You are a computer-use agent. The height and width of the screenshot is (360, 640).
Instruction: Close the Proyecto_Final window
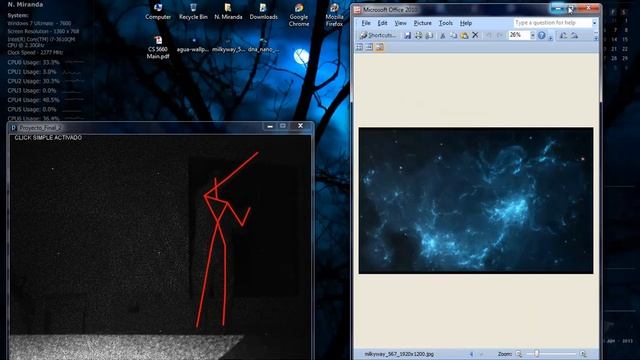300,126
